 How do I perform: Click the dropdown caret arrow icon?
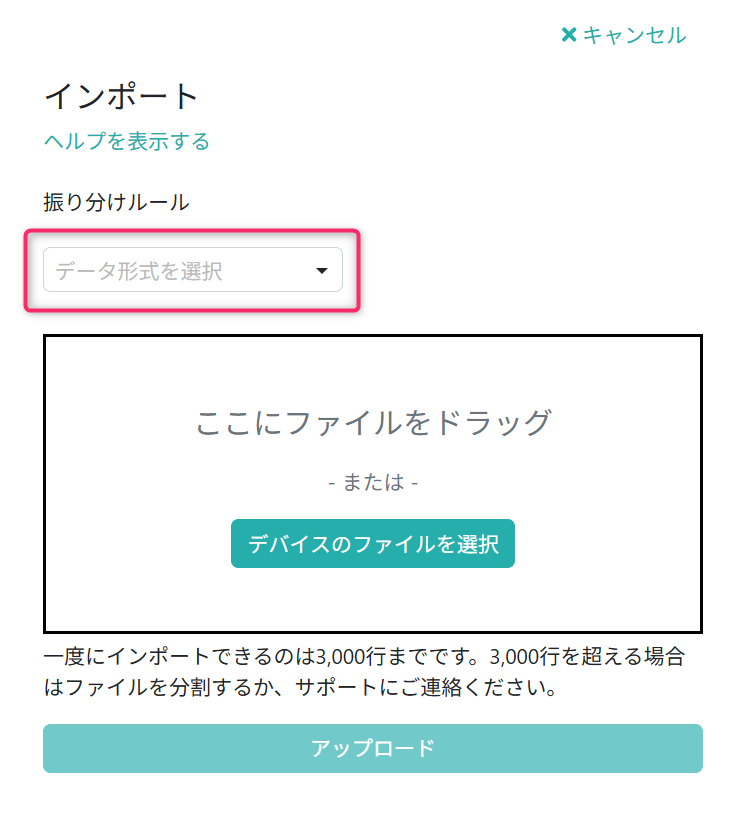point(322,271)
